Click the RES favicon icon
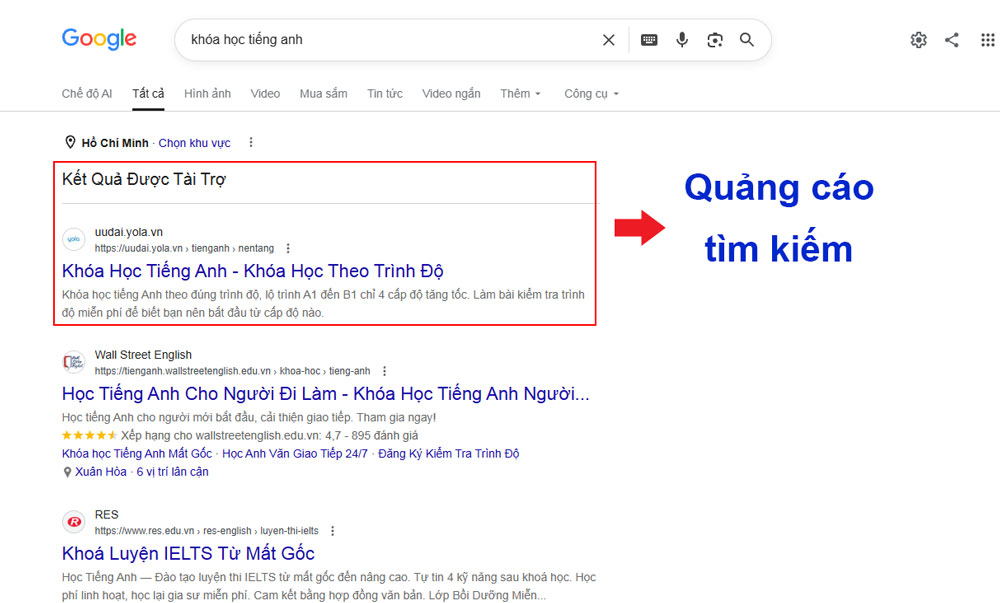This screenshot has width=1000, height=603. pyautogui.click(x=74, y=521)
